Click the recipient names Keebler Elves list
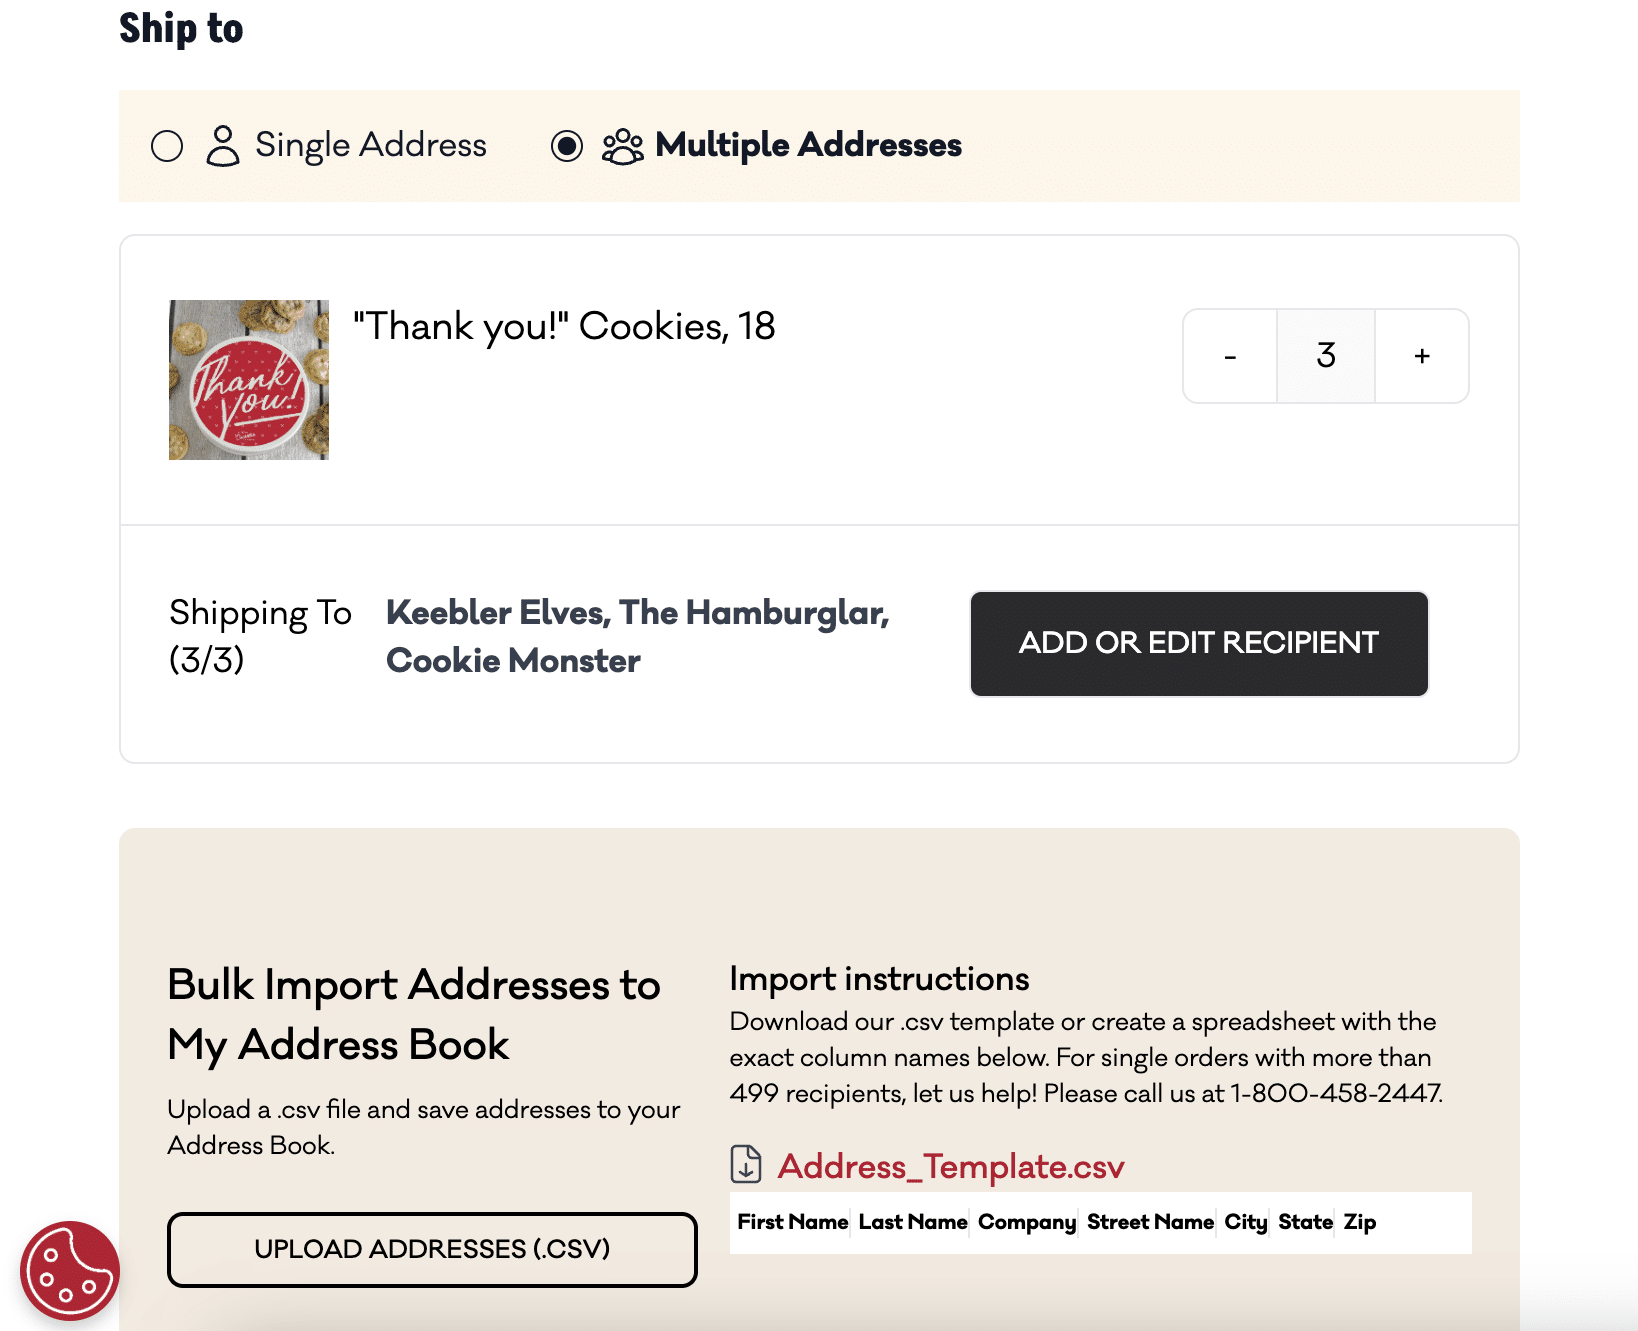This screenshot has height=1331, width=1638. (x=637, y=636)
